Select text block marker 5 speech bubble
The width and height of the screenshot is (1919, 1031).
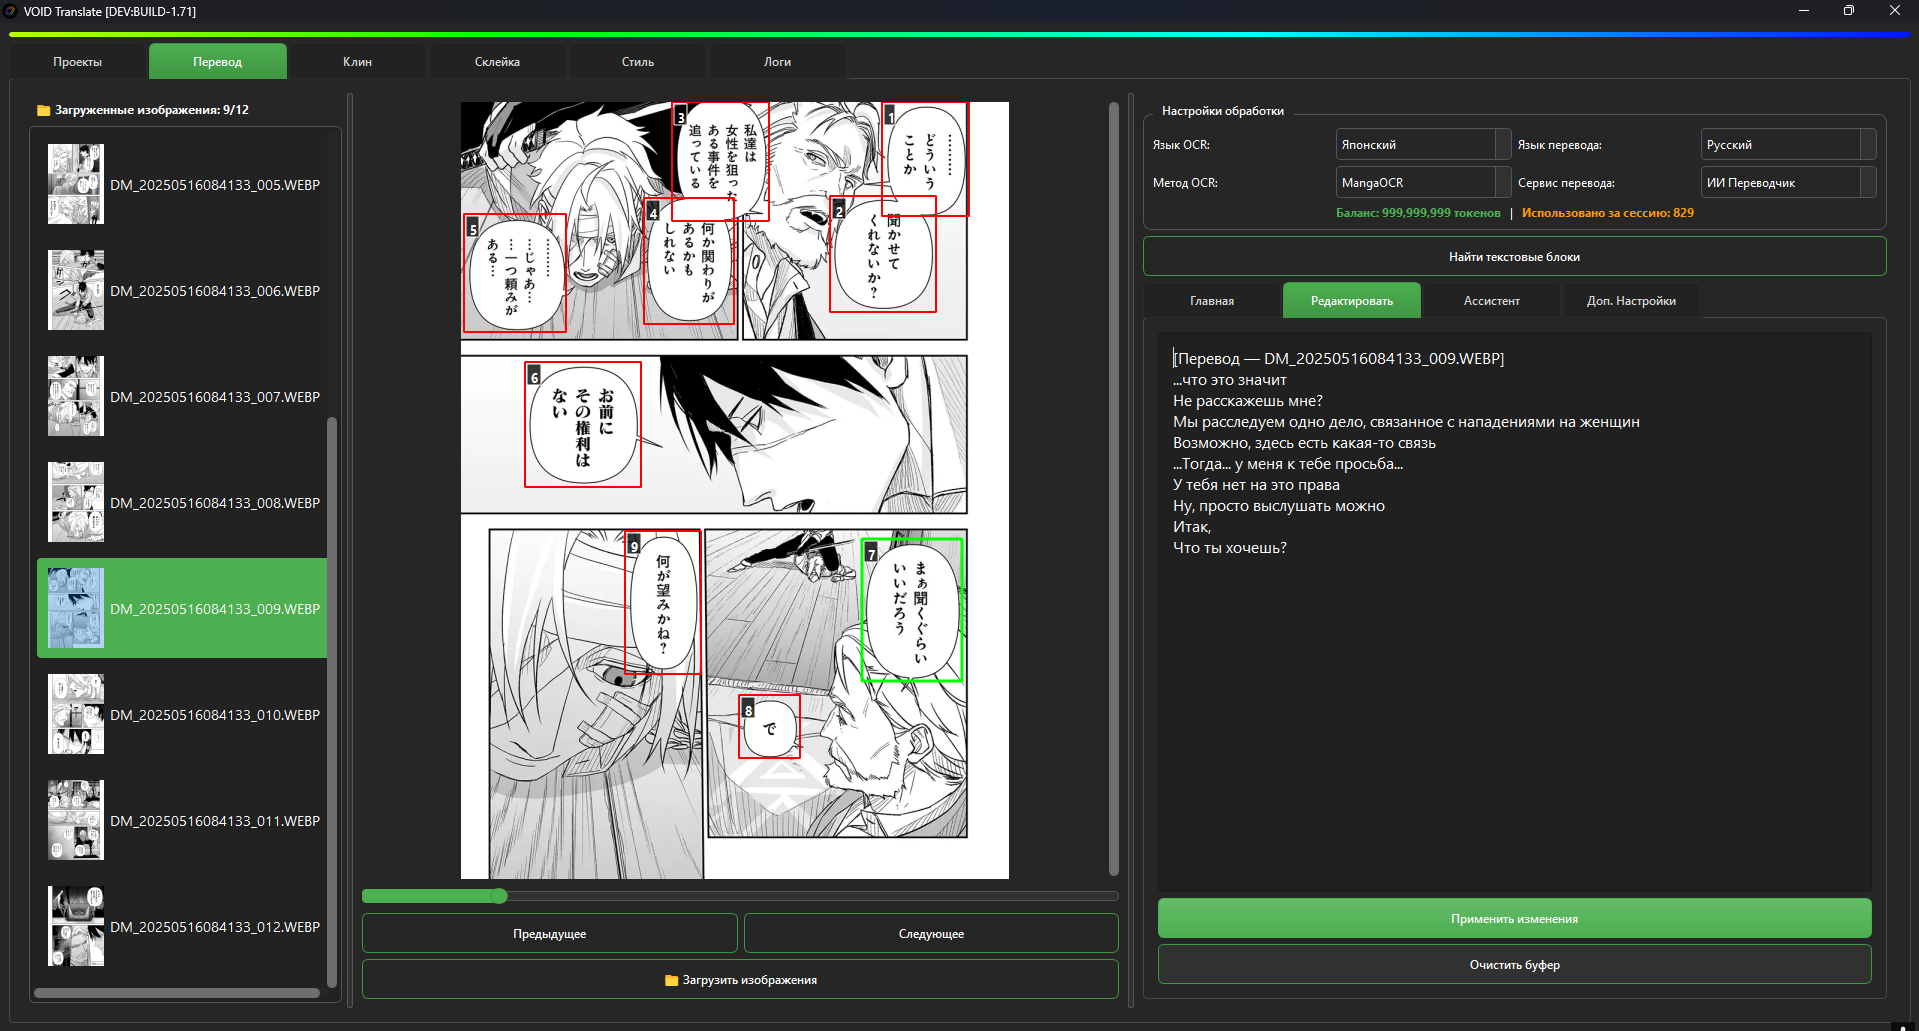click(514, 273)
